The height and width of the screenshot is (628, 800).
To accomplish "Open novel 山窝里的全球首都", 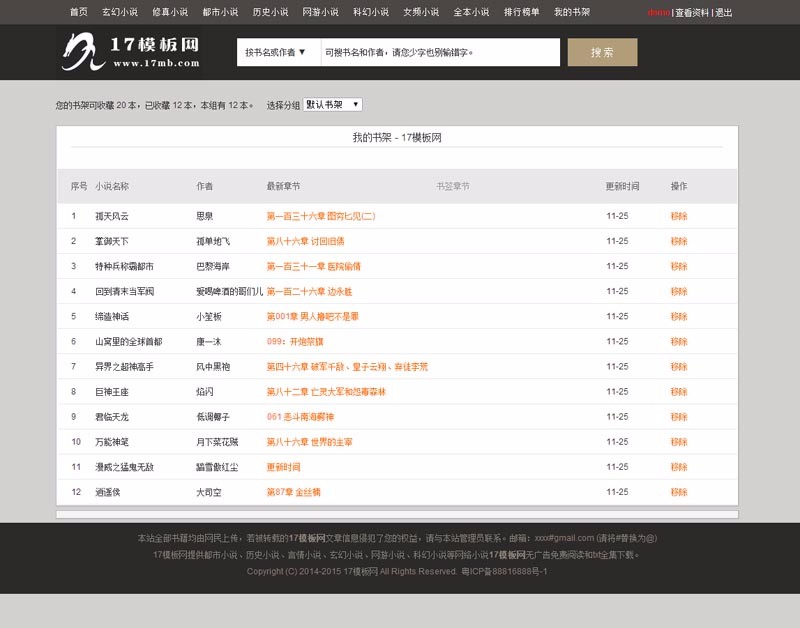I will point(129,341).
